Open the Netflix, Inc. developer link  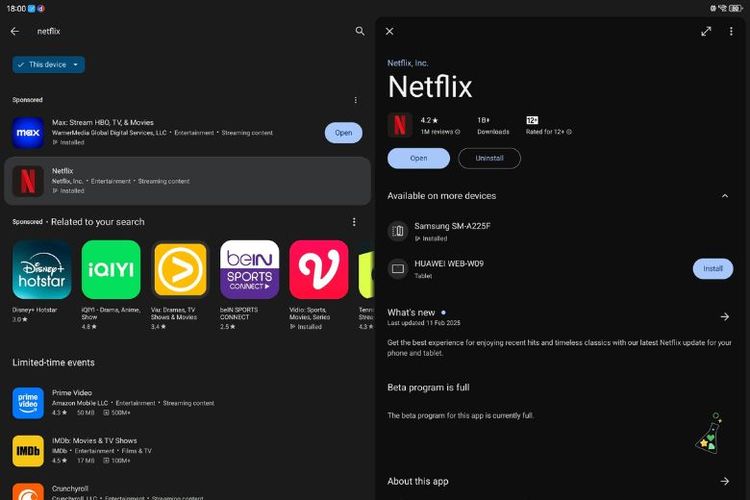(408, 63)
